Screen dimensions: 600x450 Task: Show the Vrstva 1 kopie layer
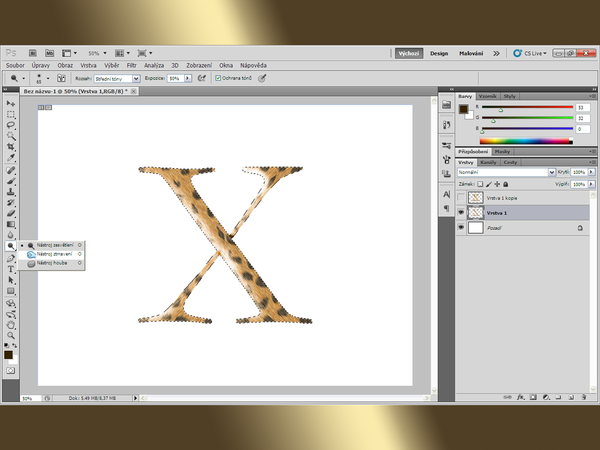click(x=461, y=198)
